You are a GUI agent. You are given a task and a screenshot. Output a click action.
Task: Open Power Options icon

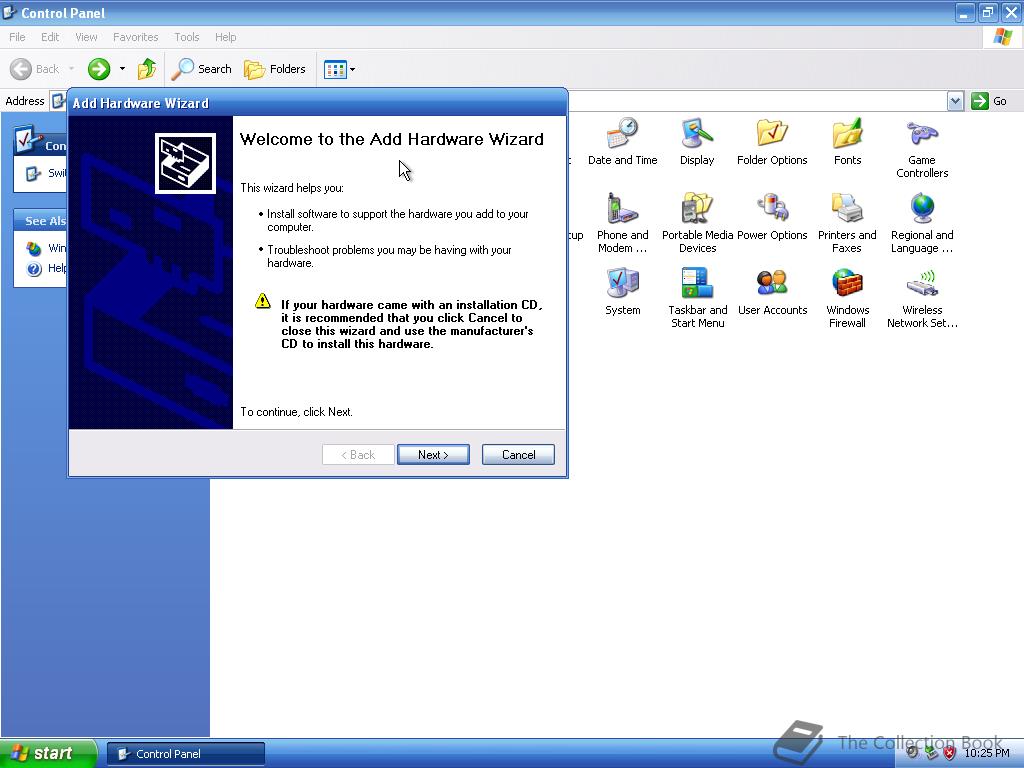coord(772,217)
